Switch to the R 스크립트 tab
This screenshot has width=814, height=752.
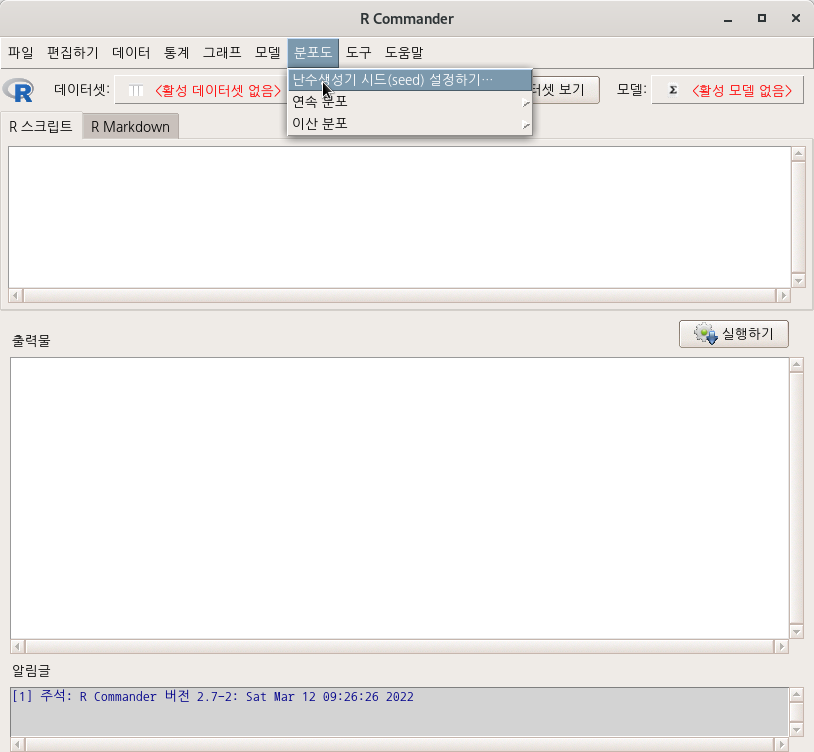(41, 126)
